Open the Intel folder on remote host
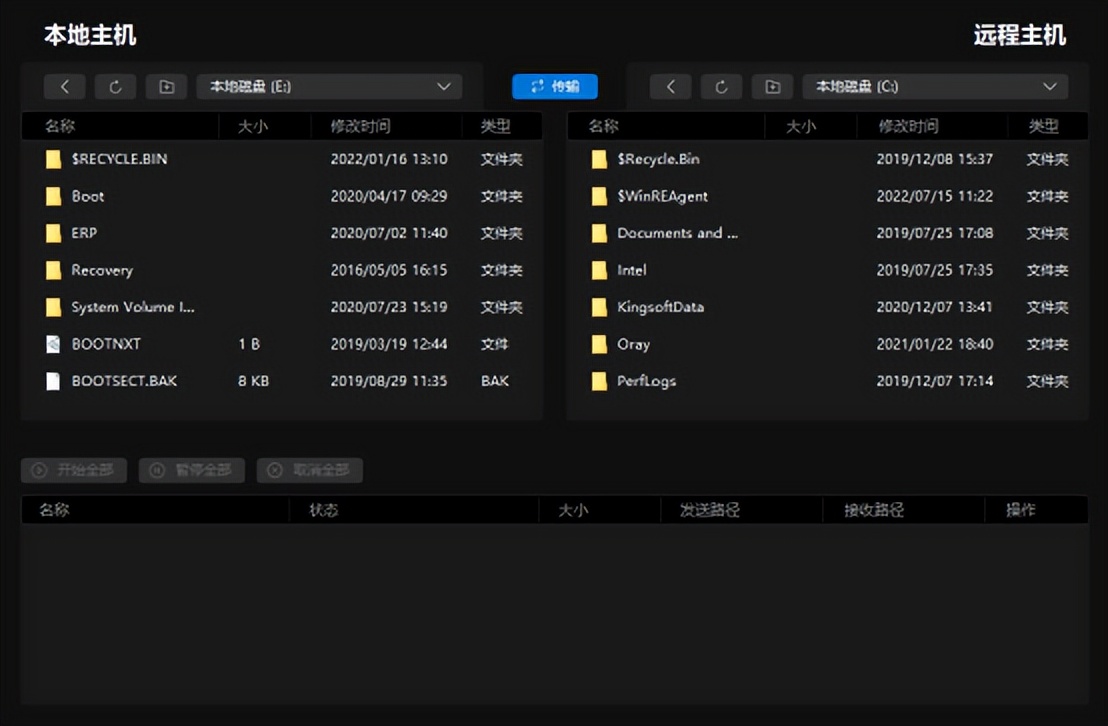The image size is (1108, 726). tap(633, 270)
